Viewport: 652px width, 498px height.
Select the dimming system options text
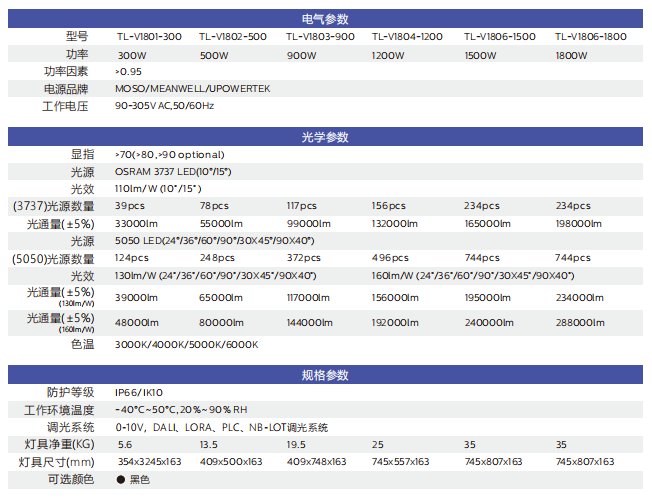click(221, 427)
